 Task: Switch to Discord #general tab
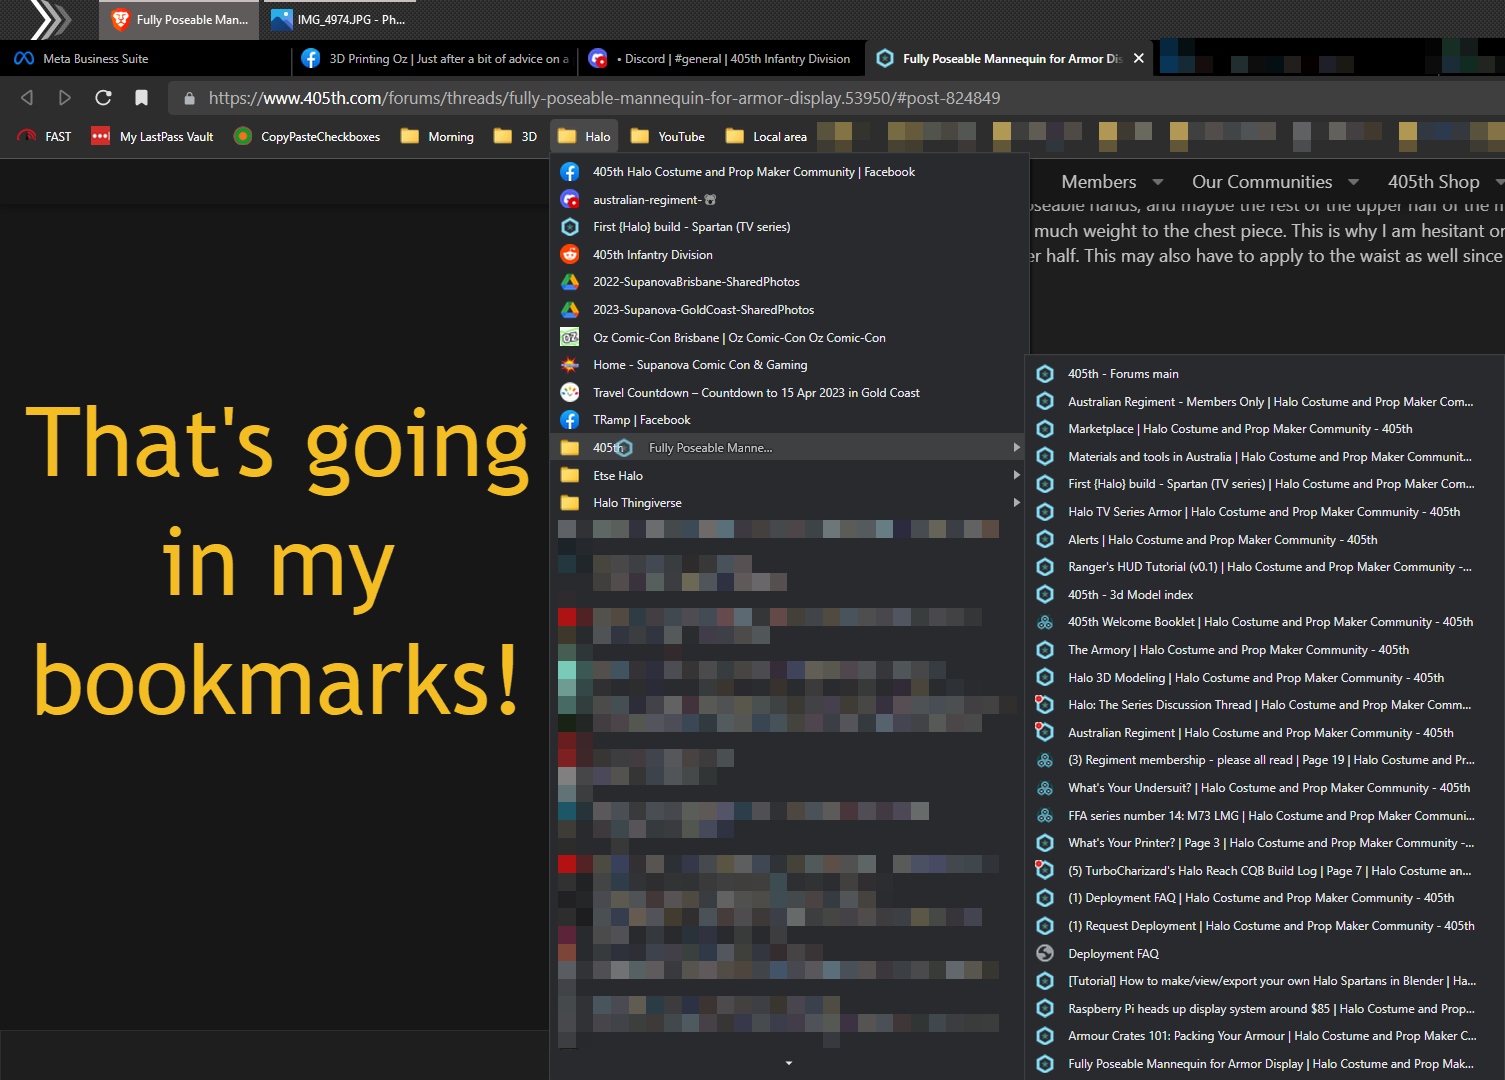pos(720,59)
